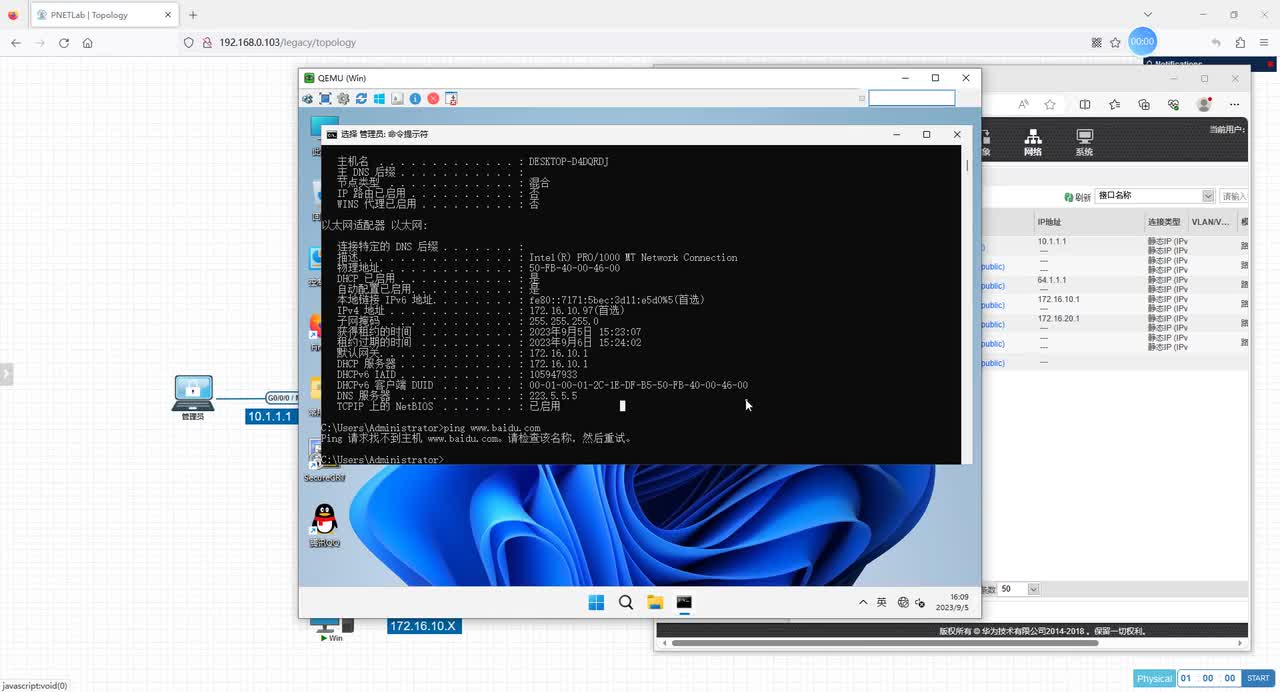Click browser back arrow

[16, 43]
